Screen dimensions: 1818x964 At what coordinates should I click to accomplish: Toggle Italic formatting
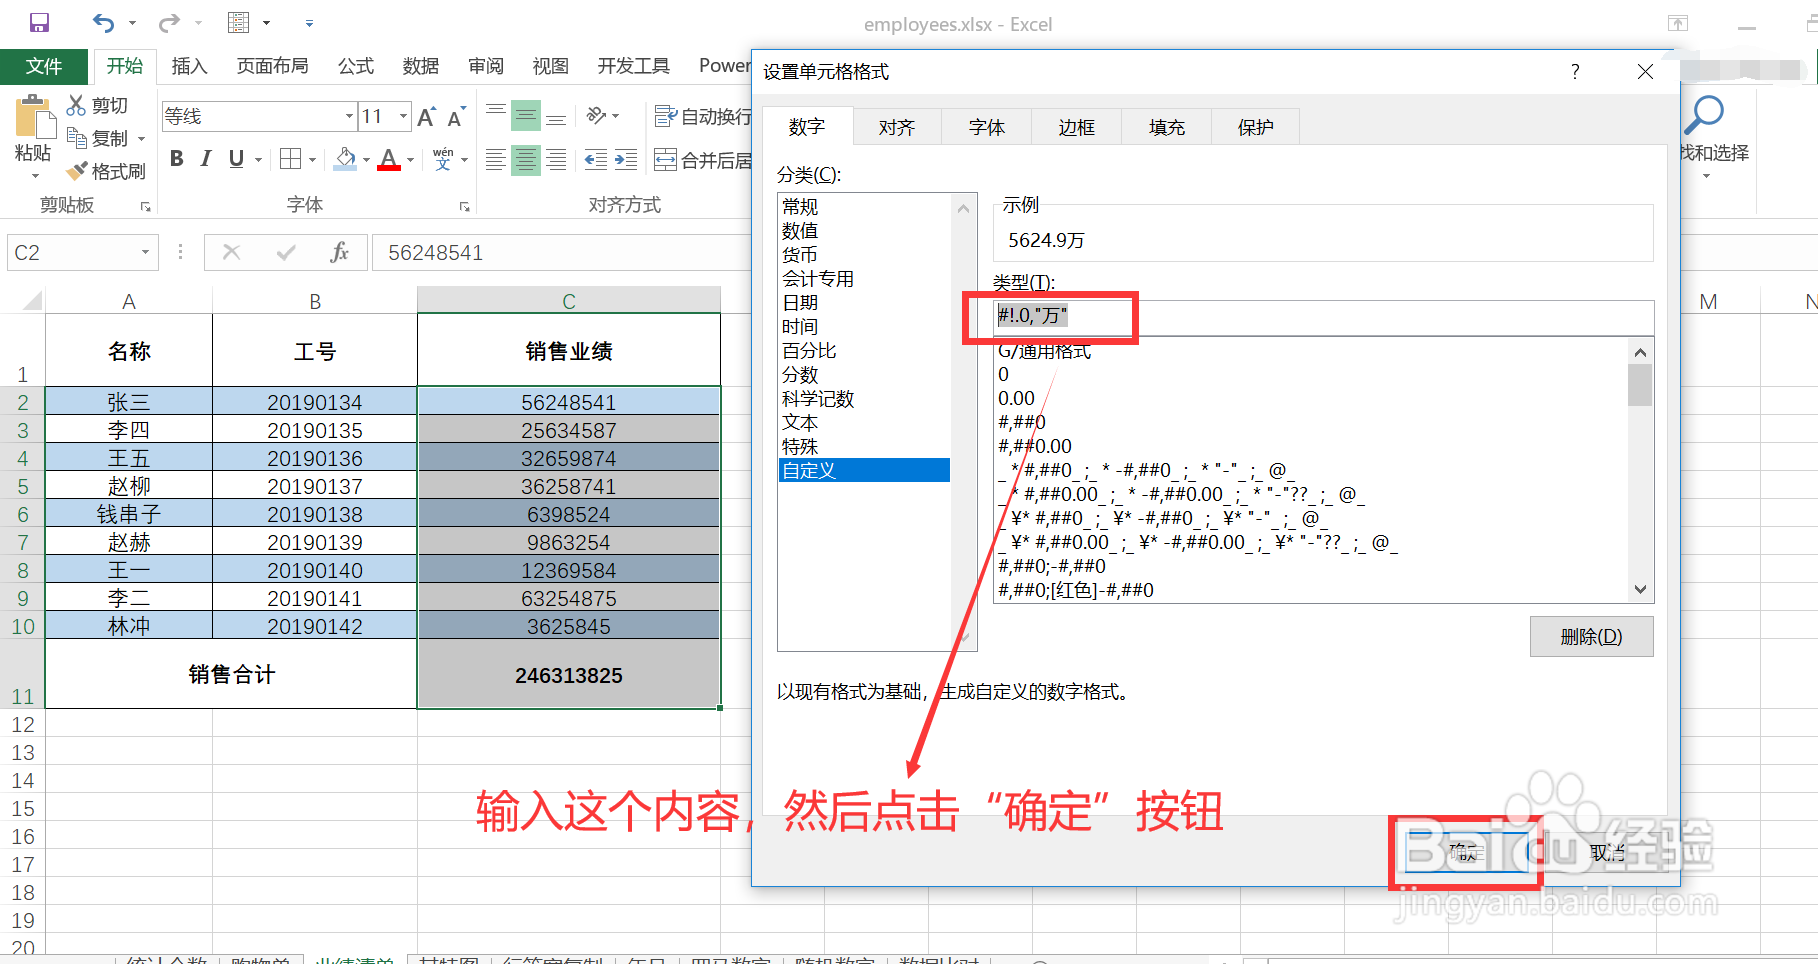(206, 159)
